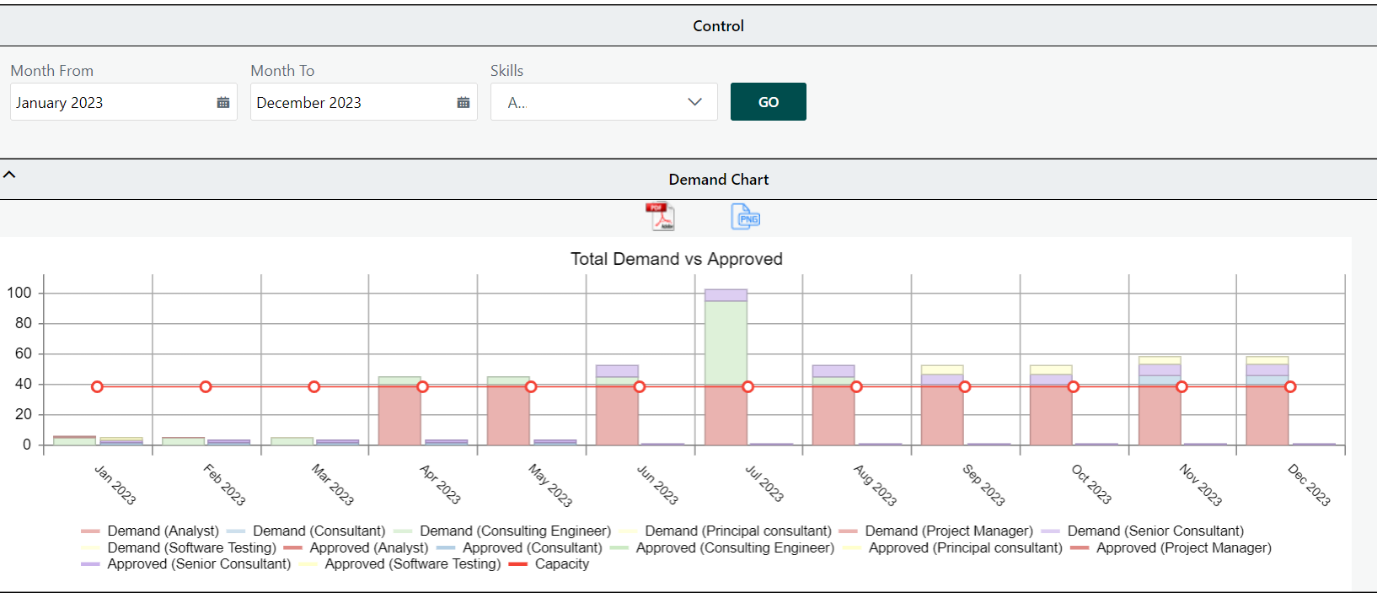Toggle Approved (Principal consultant) legend item
This screenshot has height=593, width=1377.
(953, 548)
